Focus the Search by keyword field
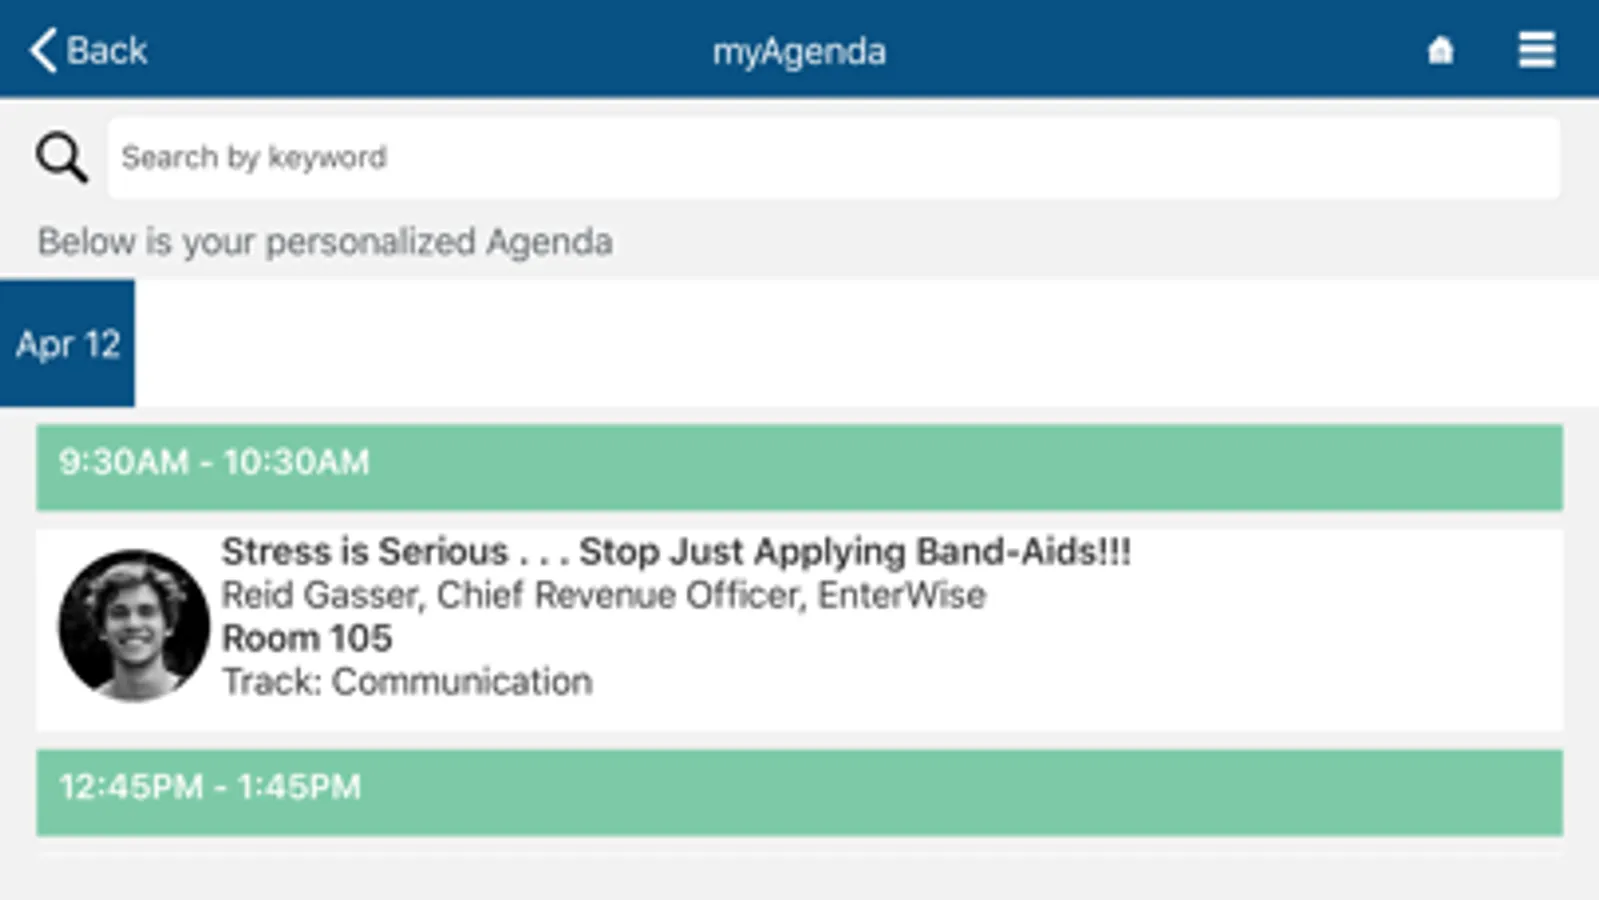 834,158
